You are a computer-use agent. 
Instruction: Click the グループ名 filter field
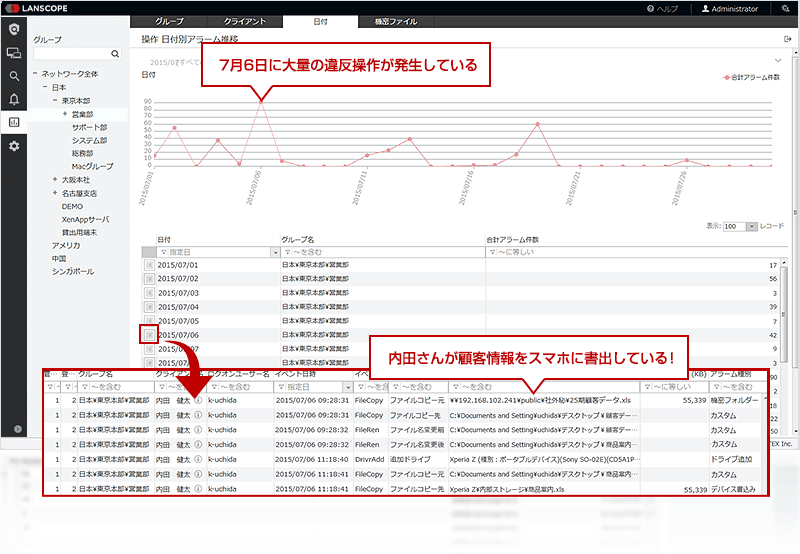tap(383, 253)
